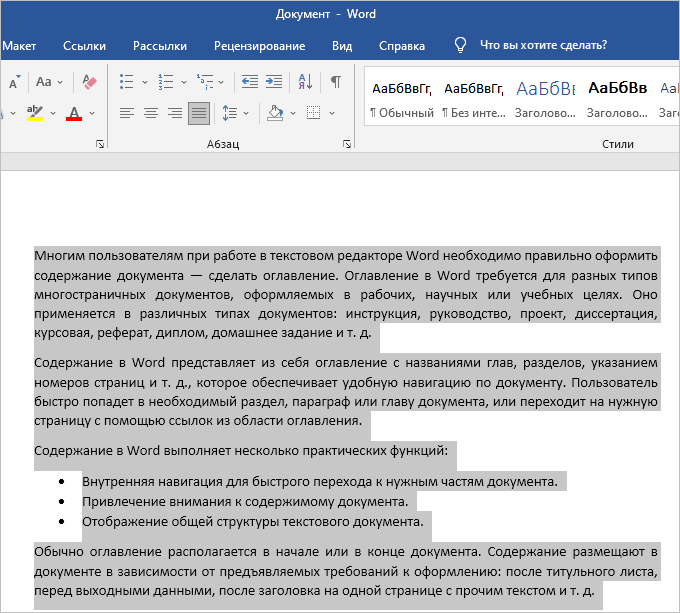Apply red font color
Screen dimensions: 680x613
(74, 113)
